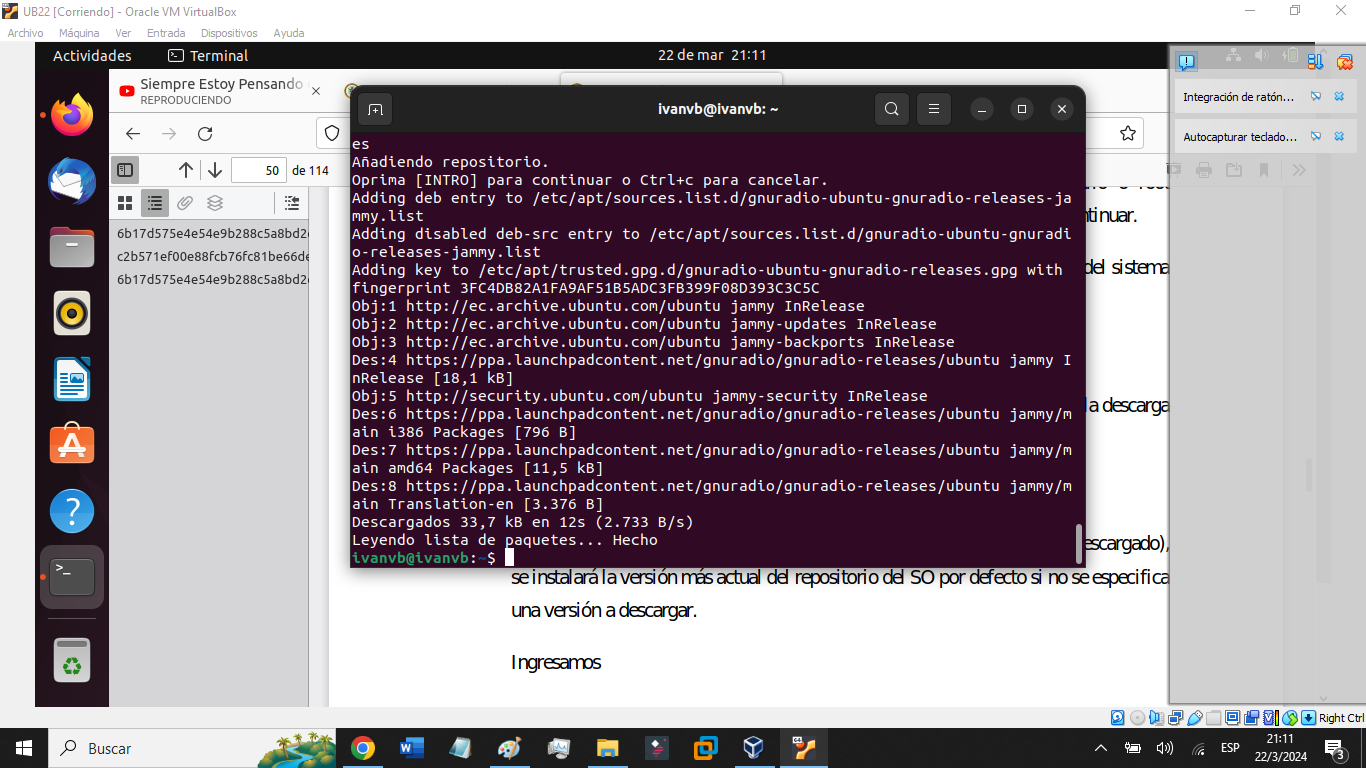1366x768 pixels.
Task: Open Terminal app menu in top bar
Action: tap(208, 56)
